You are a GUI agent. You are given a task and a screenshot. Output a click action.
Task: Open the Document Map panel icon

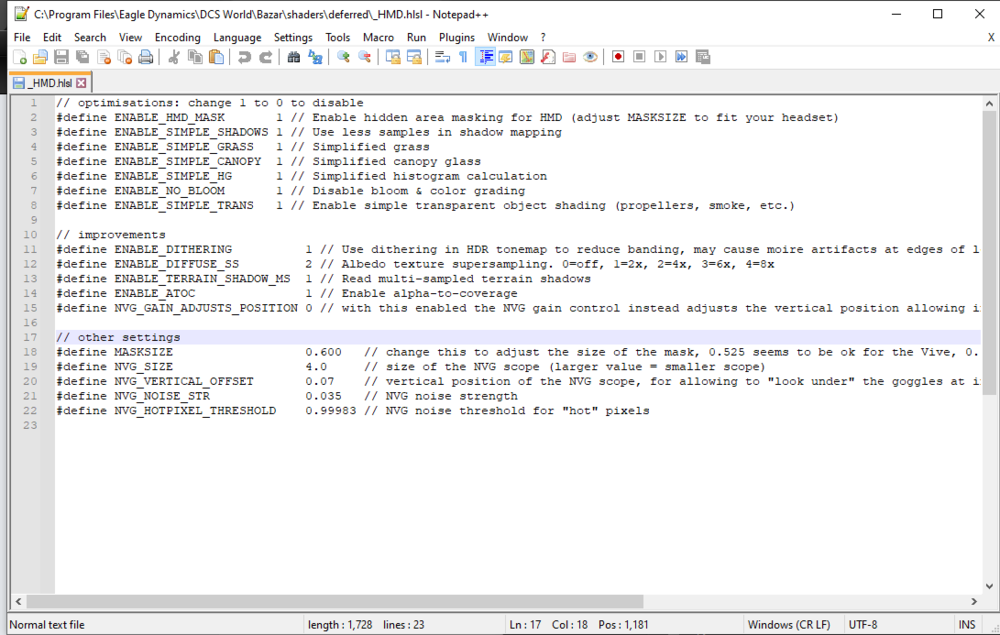tap(527, 57)
